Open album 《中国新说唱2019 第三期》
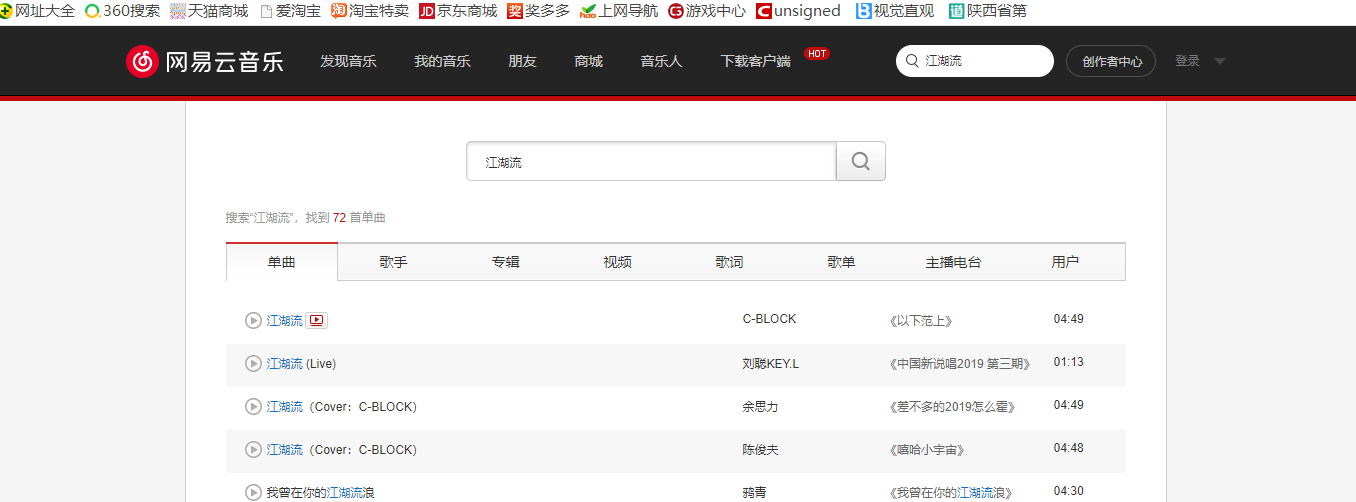The height and width of the screenshot is (502, 1356). (x=960, y=363)
